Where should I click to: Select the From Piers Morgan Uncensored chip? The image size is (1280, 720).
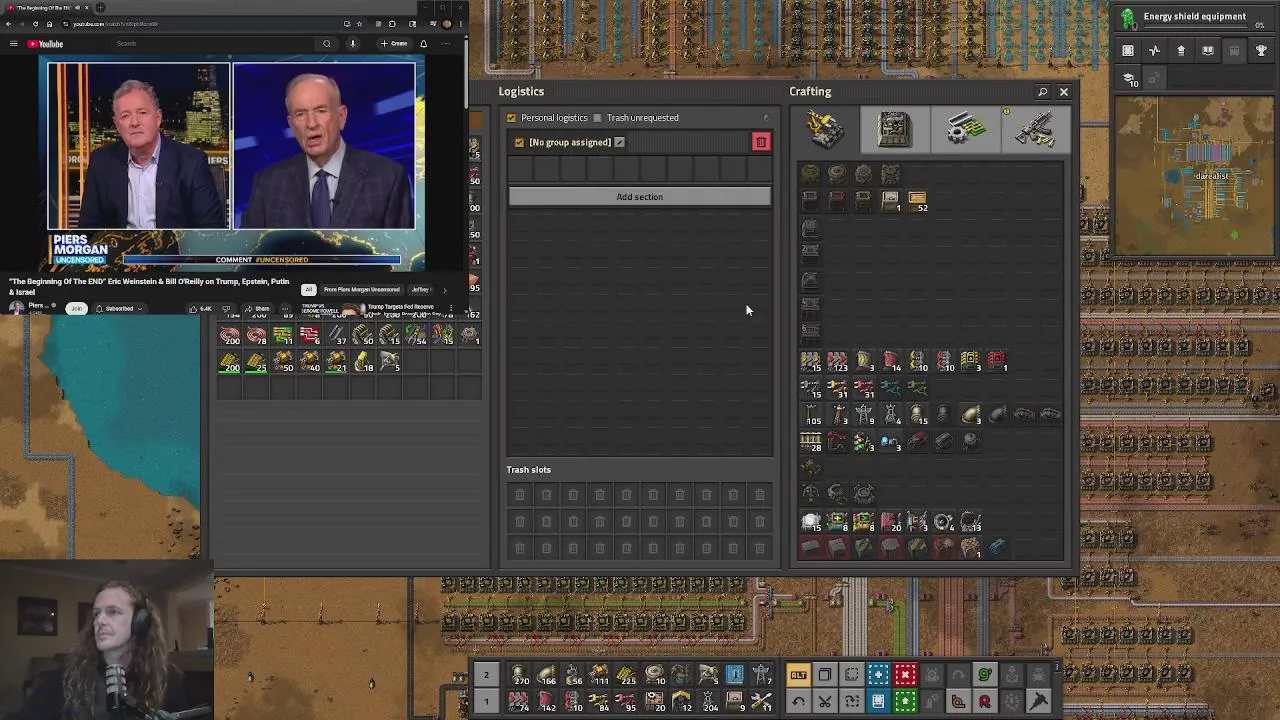361,290
